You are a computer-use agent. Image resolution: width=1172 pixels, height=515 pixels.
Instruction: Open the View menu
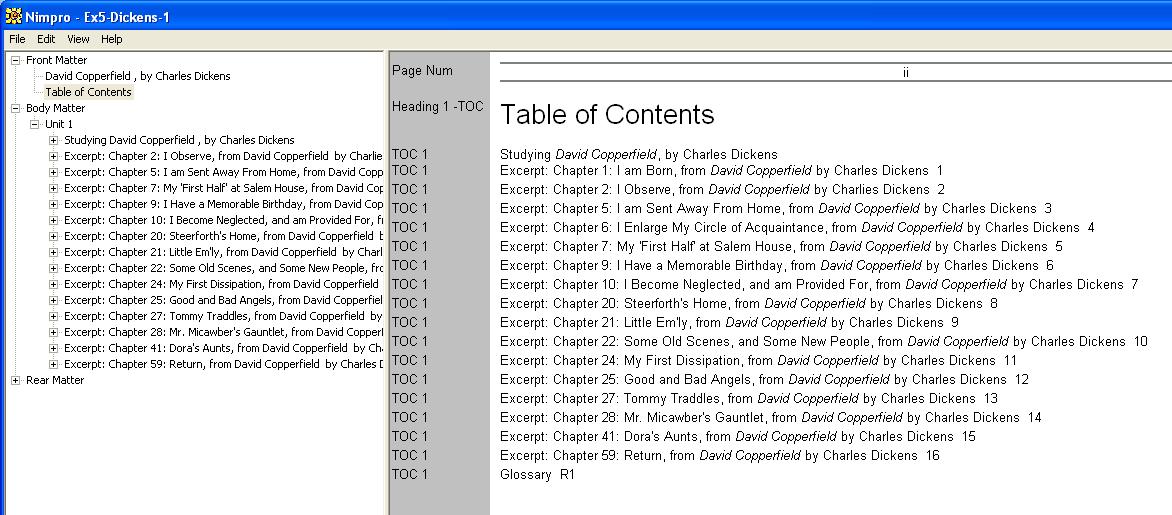(78, 39)
